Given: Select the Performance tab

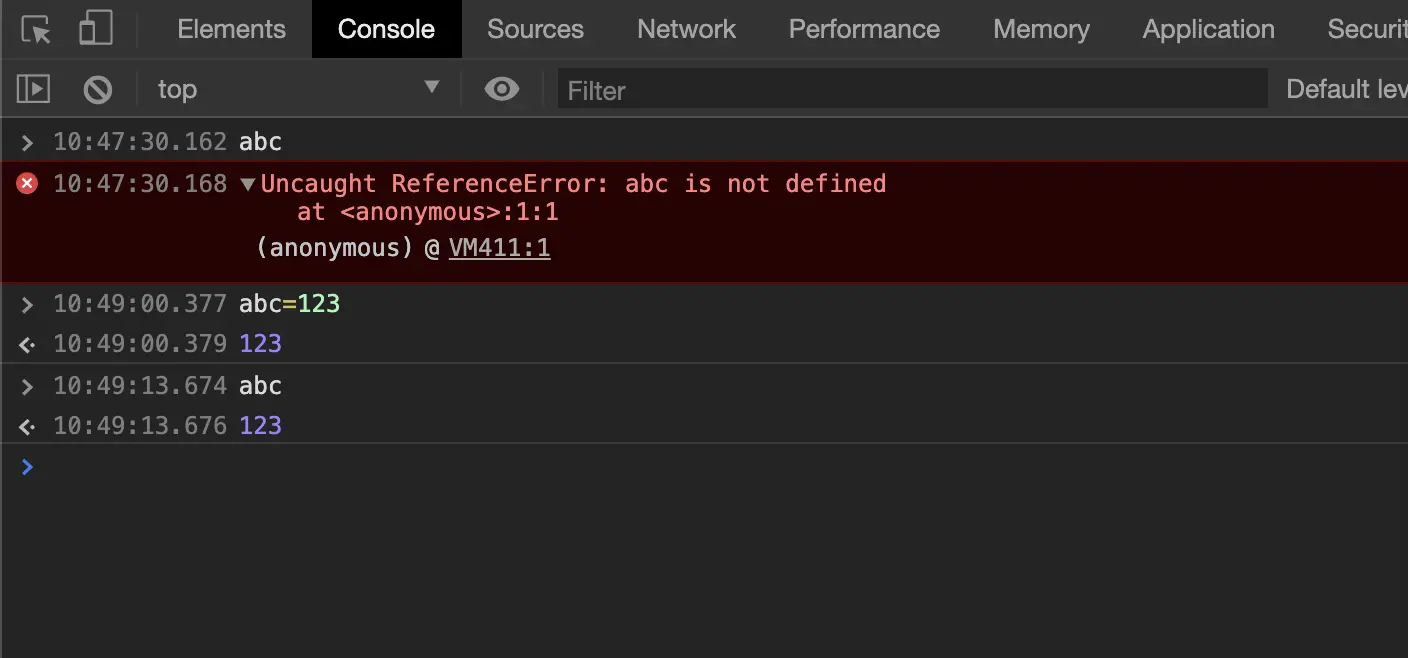Looking at the screenshot, I should click(x=864, y=30).
